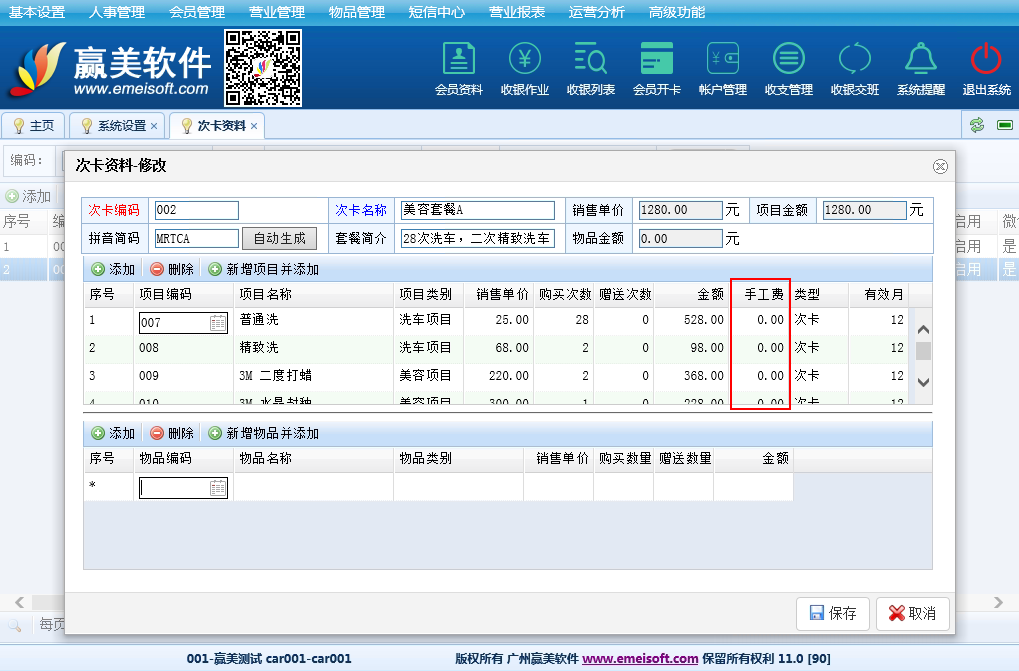Open the www.emeisoft.com footer link
This screenshot has width=1019, height=671.
(640, 659)
